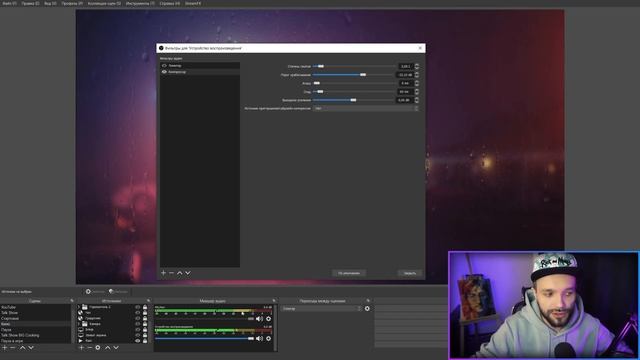Hide the Градиент browser source

[138, 318]
